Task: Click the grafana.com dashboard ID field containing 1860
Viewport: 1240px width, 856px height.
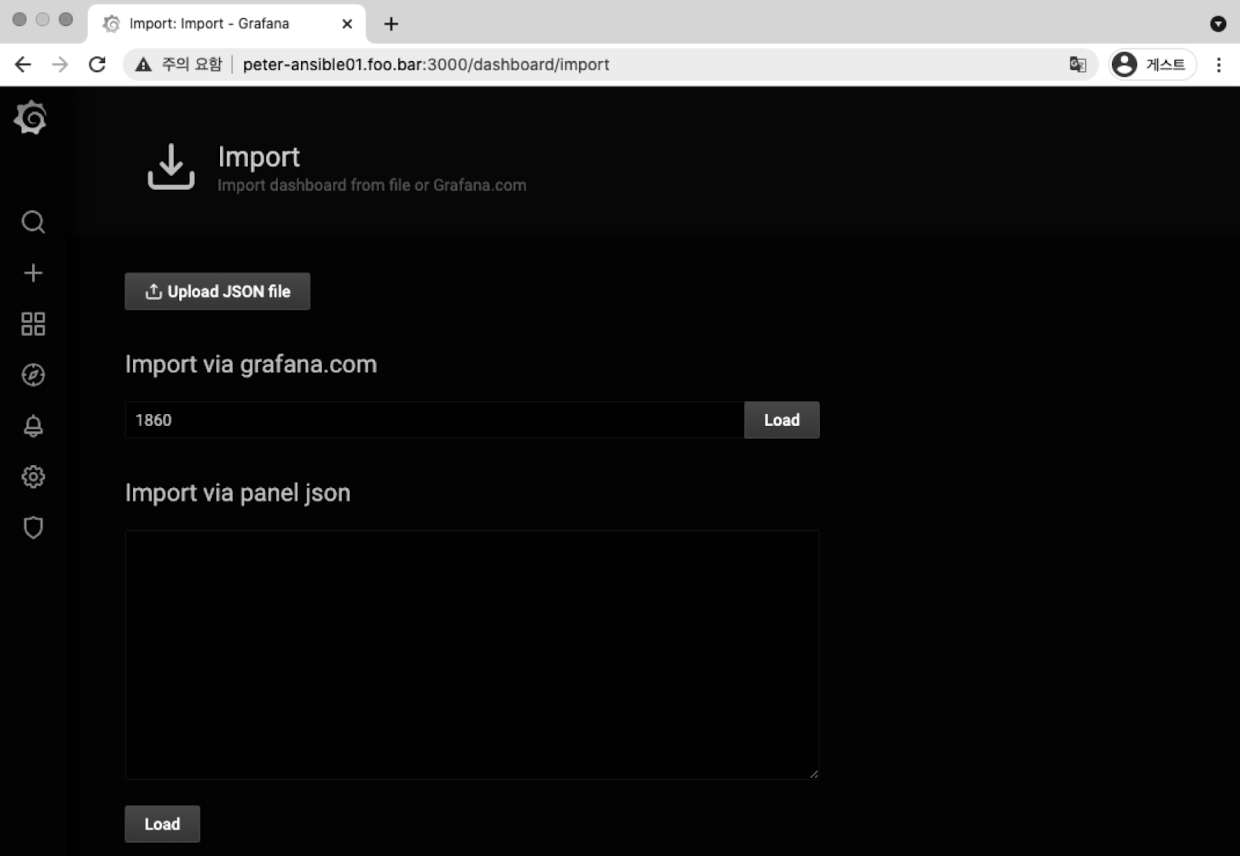Action: pyautogui.click(x=434, y=420)
